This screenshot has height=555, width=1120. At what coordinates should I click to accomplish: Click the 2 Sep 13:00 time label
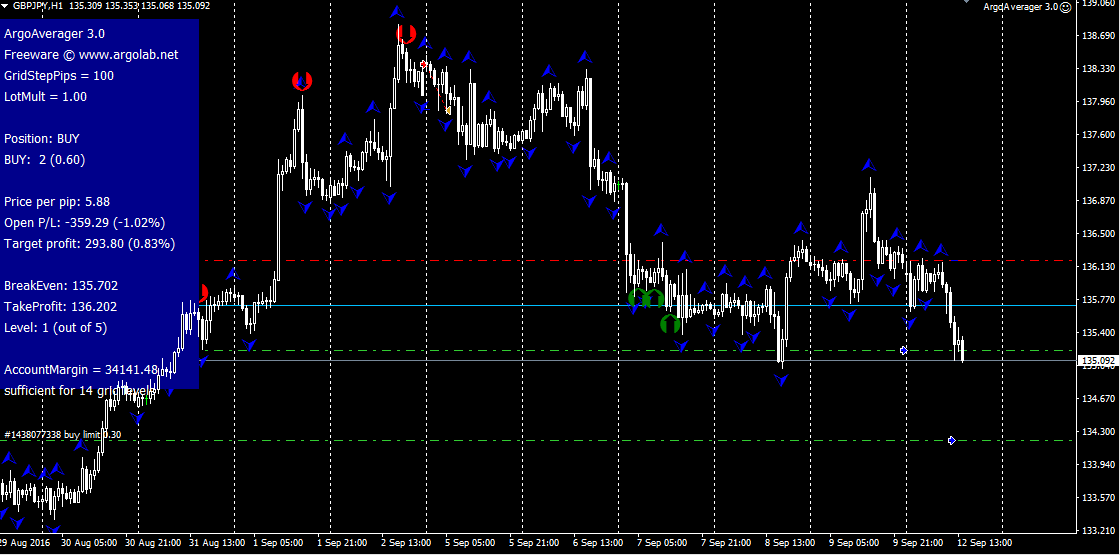click(x=406, y=542)
